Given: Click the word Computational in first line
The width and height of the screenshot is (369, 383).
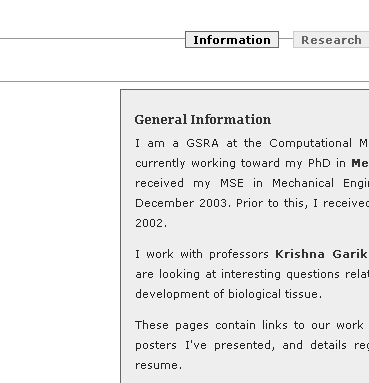Looking at the screenshot, I should pyautogui.click(x=310, y=143).
